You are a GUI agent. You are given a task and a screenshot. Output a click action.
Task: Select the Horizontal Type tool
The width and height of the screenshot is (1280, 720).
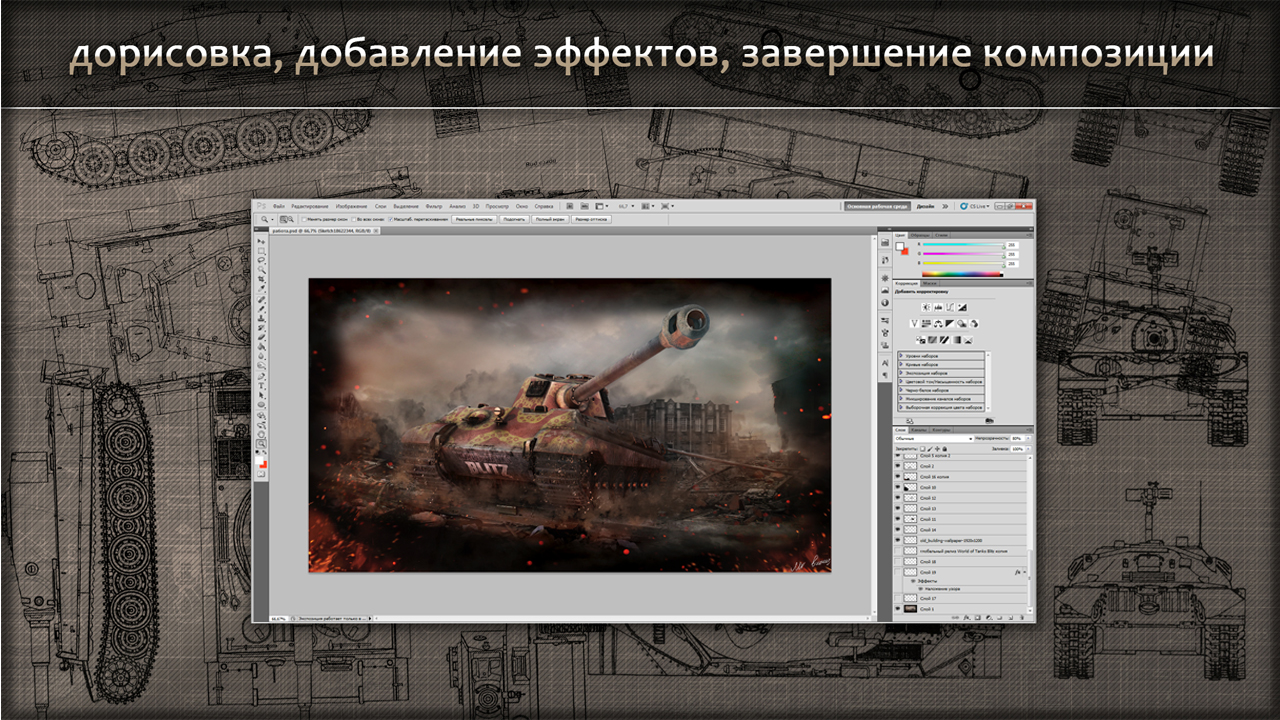261,385
